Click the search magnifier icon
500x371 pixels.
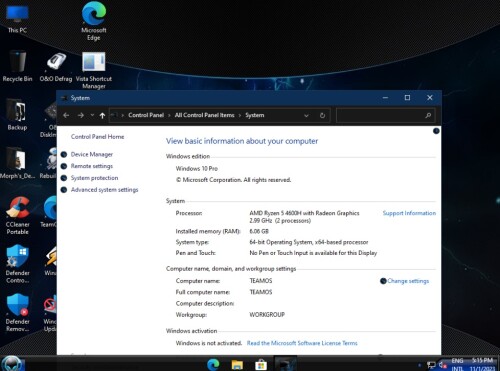point(428,115)
